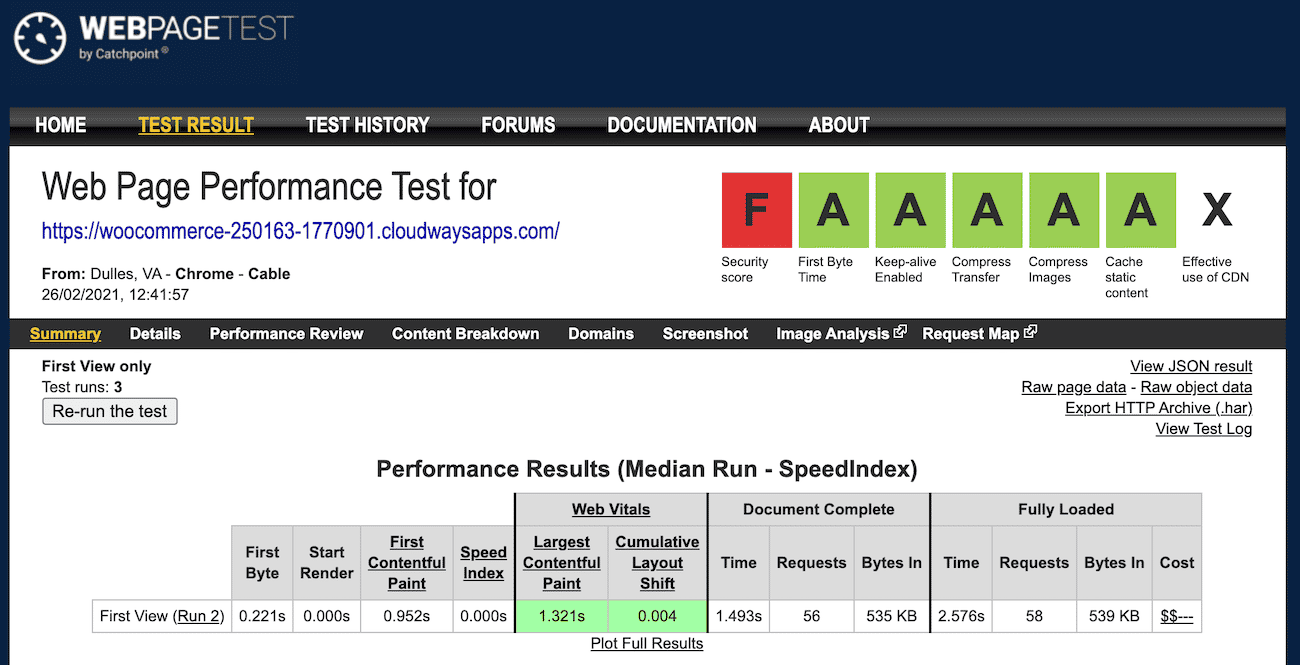Open the Run 2 link in First View row
The height and width of the screenshot is (665, 1300).
pos(200,616)
